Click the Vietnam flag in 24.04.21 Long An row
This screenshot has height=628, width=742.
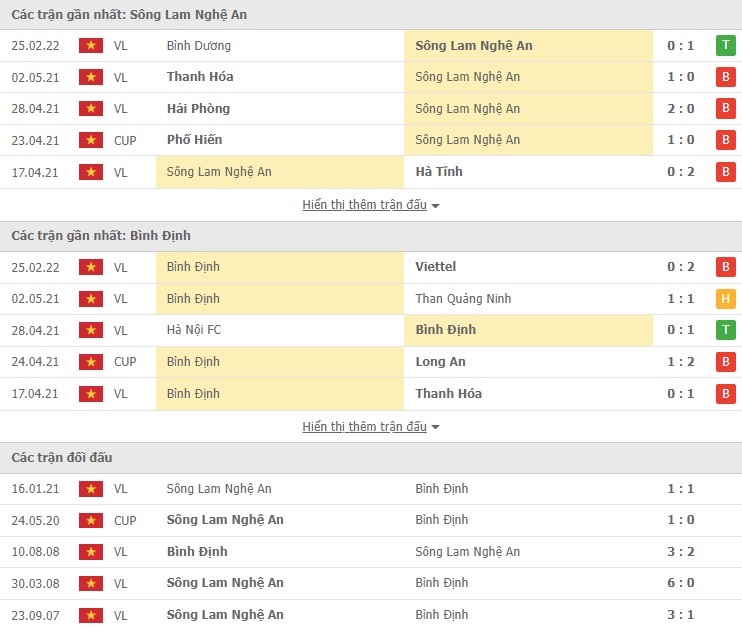coord(91,362)
